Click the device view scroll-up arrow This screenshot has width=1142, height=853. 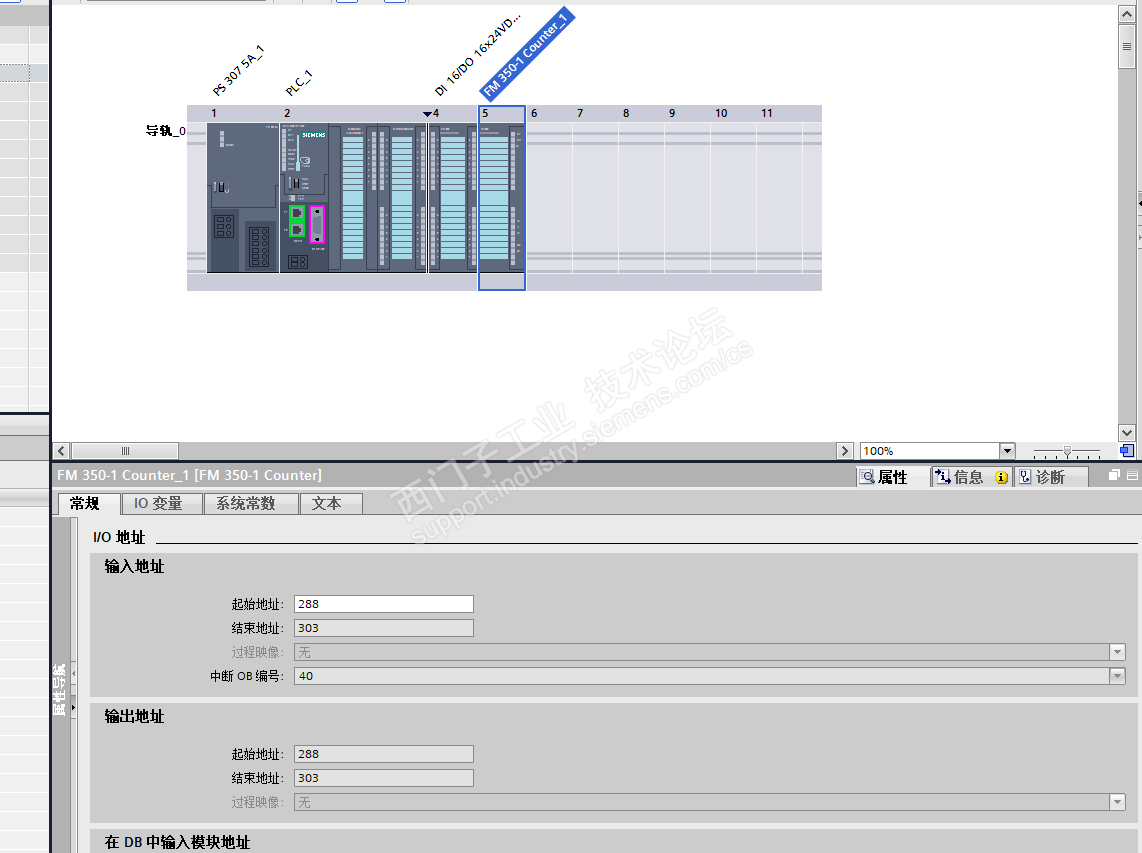click(x=1127, y=14)
